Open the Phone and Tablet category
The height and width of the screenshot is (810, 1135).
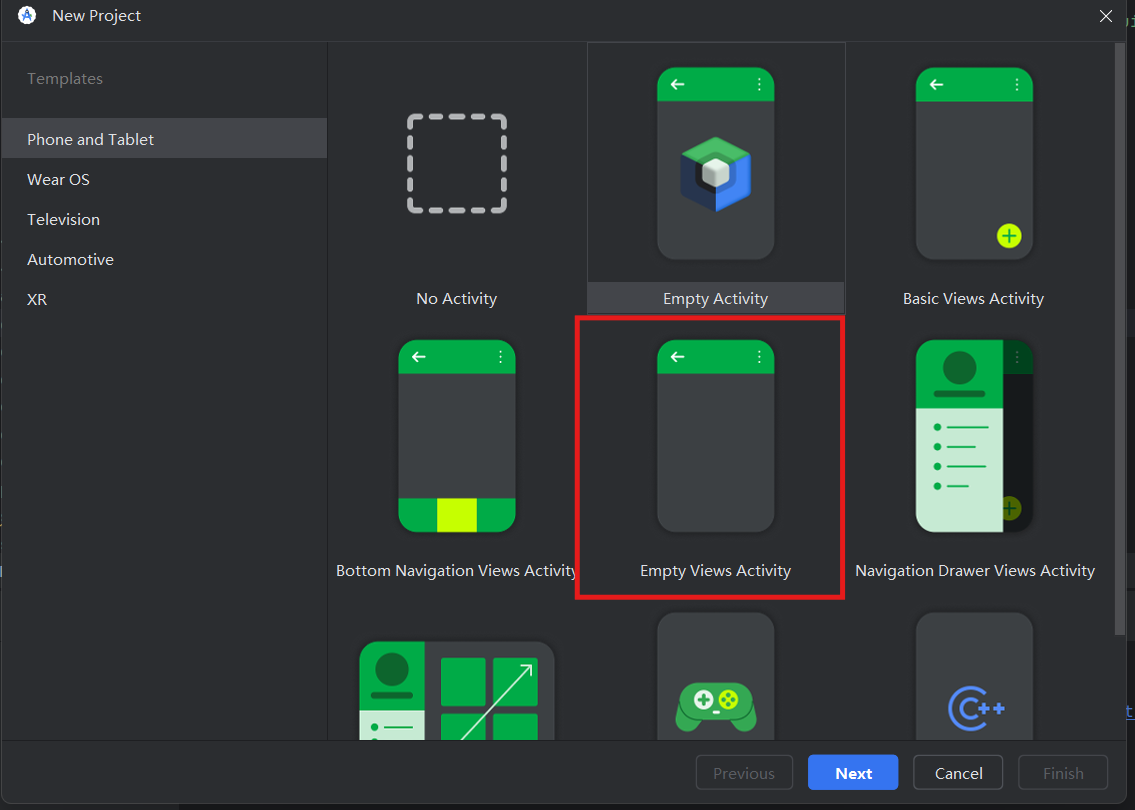pyautogui.click(x=164, y=139)
